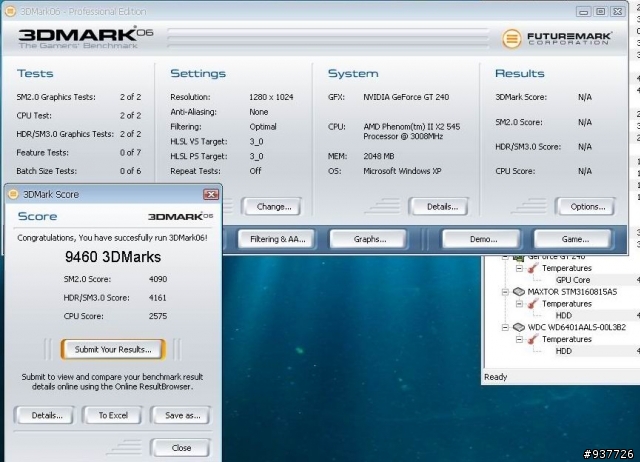Open system Details... button in System section

439,207
